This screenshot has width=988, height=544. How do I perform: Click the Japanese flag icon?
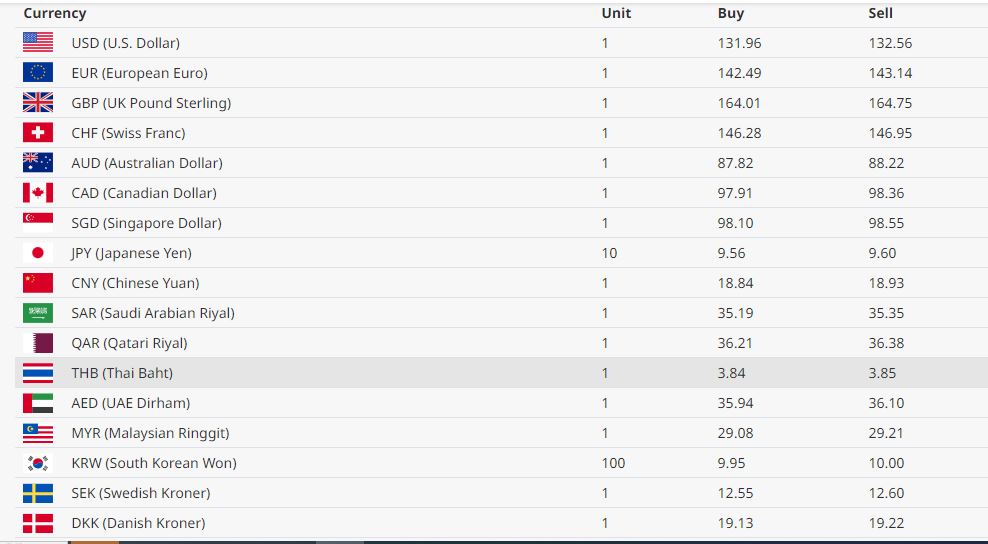pyautogui.click(x=38, y=253)
